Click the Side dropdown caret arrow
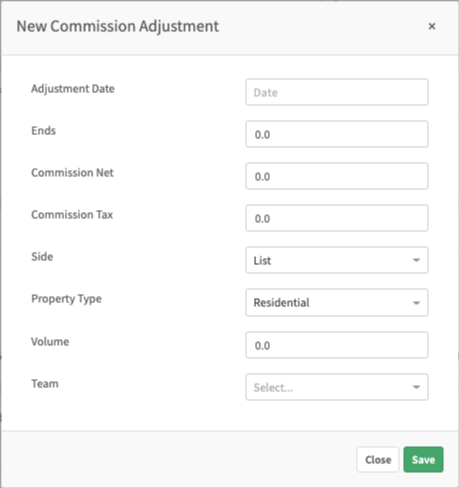 (416, 260)
